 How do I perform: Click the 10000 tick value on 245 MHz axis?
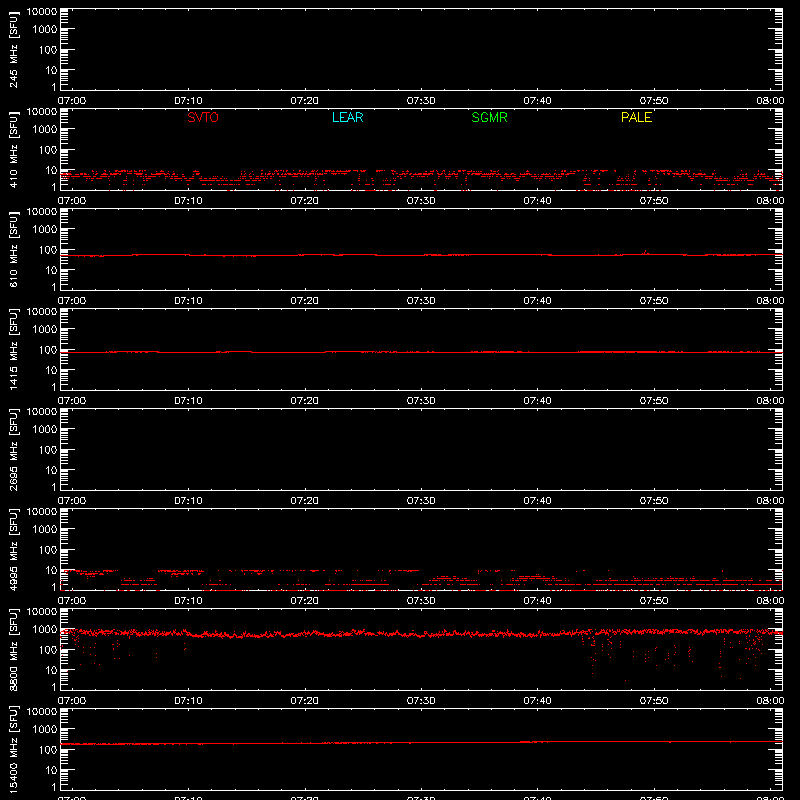42,12
